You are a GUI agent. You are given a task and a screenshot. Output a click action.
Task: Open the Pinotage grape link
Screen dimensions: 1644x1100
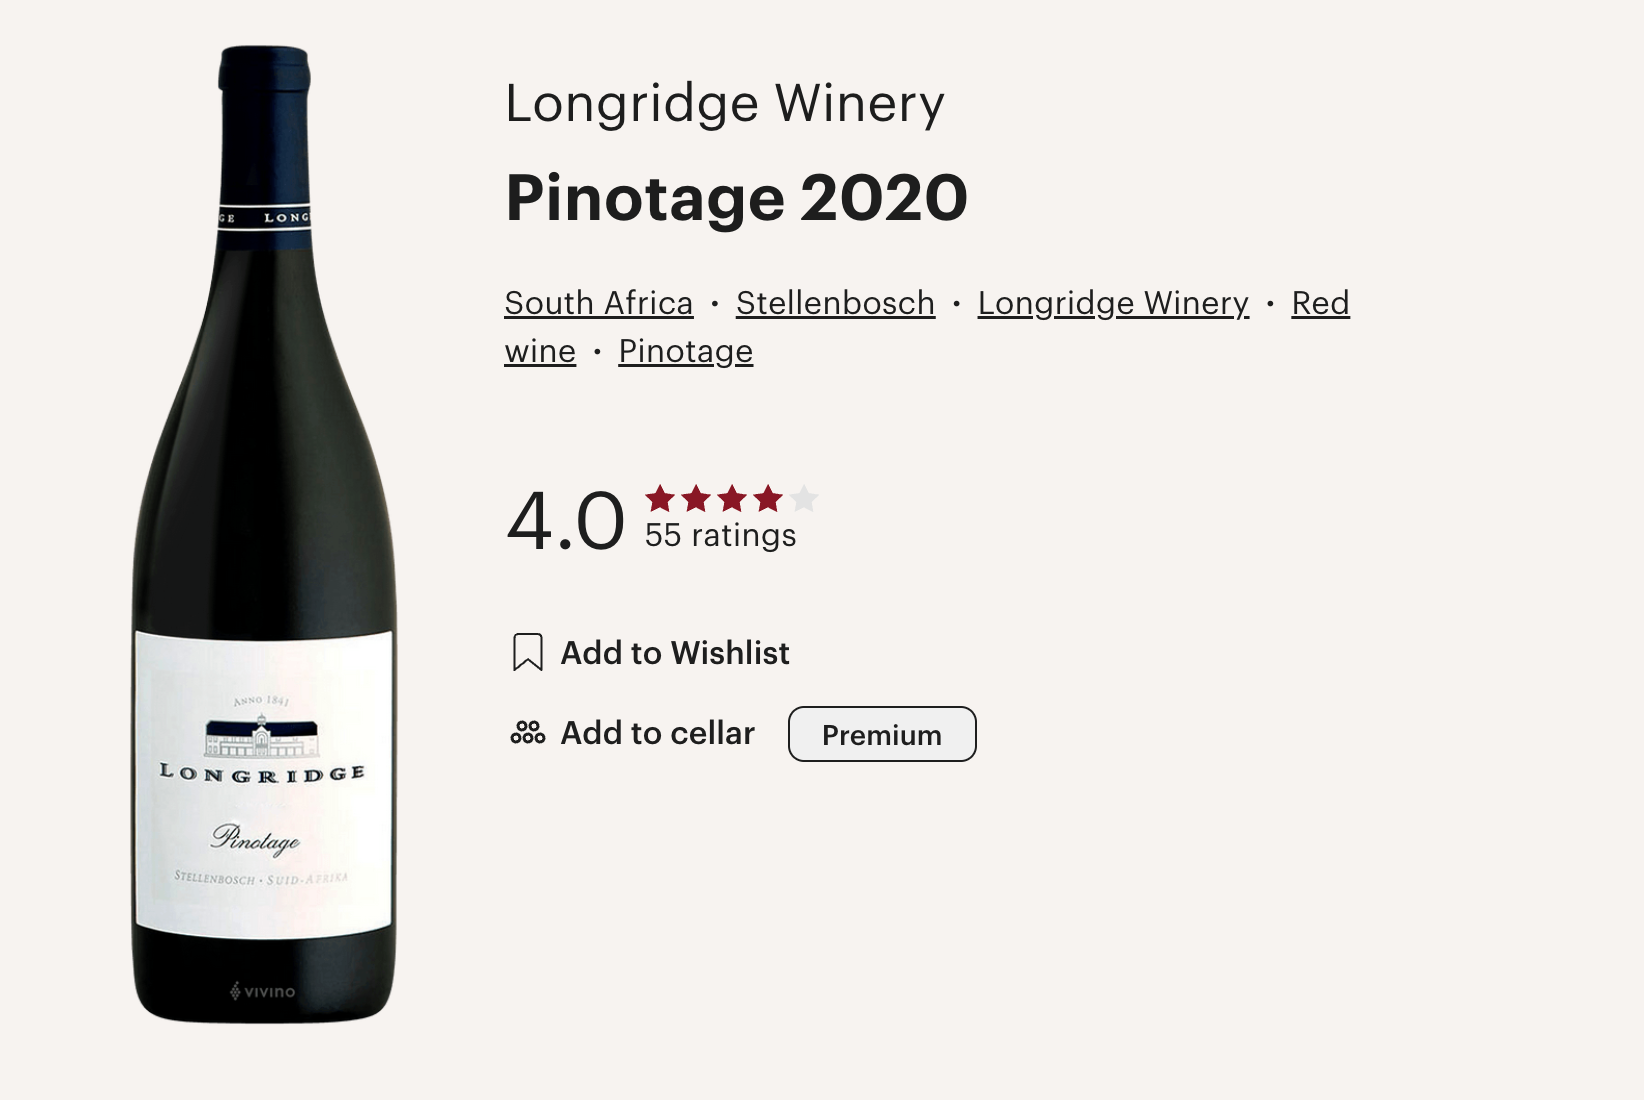point(686,351)
